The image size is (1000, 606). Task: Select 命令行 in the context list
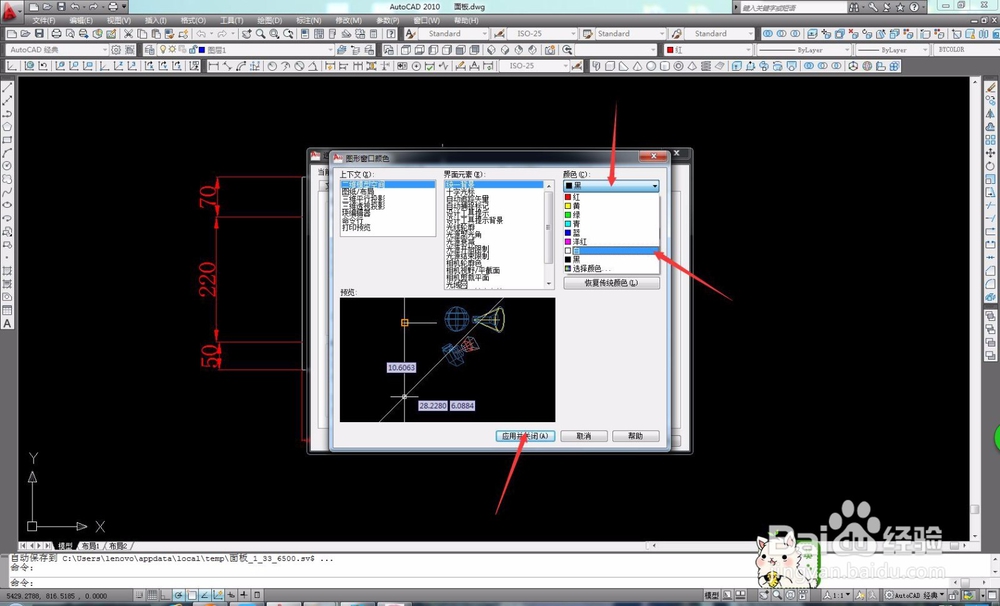tap(351, 220)
